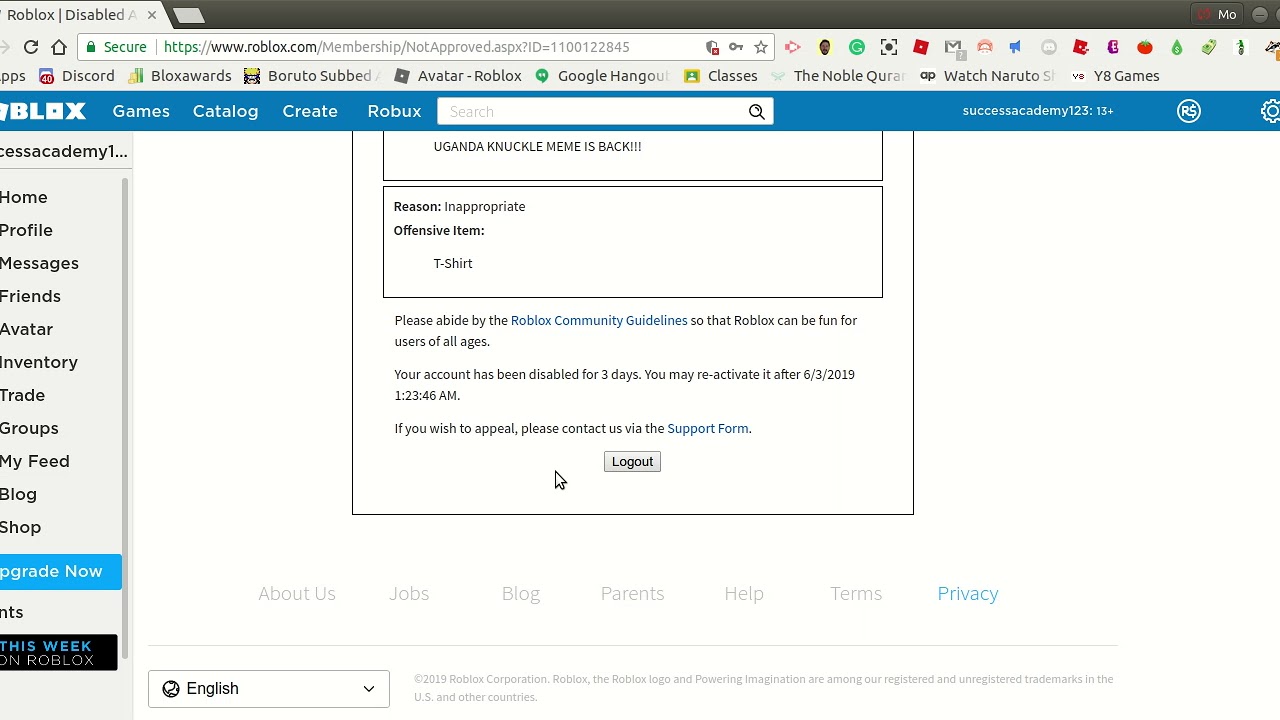Open the grey Discord extension icon
Image resolution: width=1280 pixels, height=720 pixels.
tap(1049, 47)
